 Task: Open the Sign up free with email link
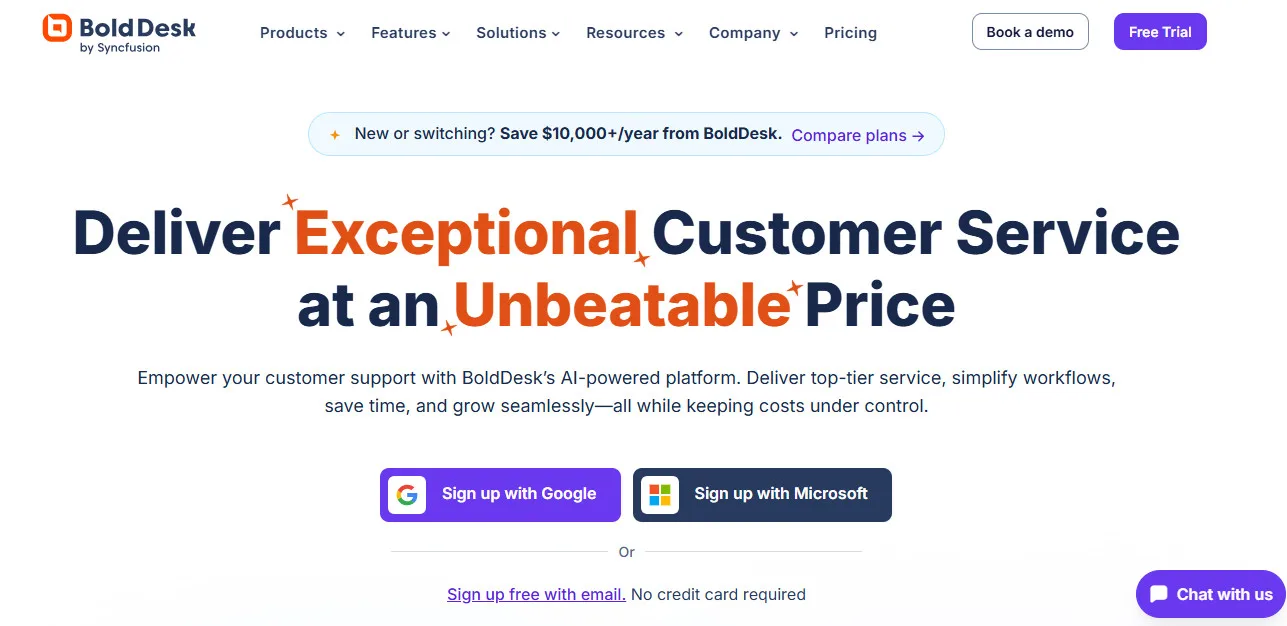point(536,594)
